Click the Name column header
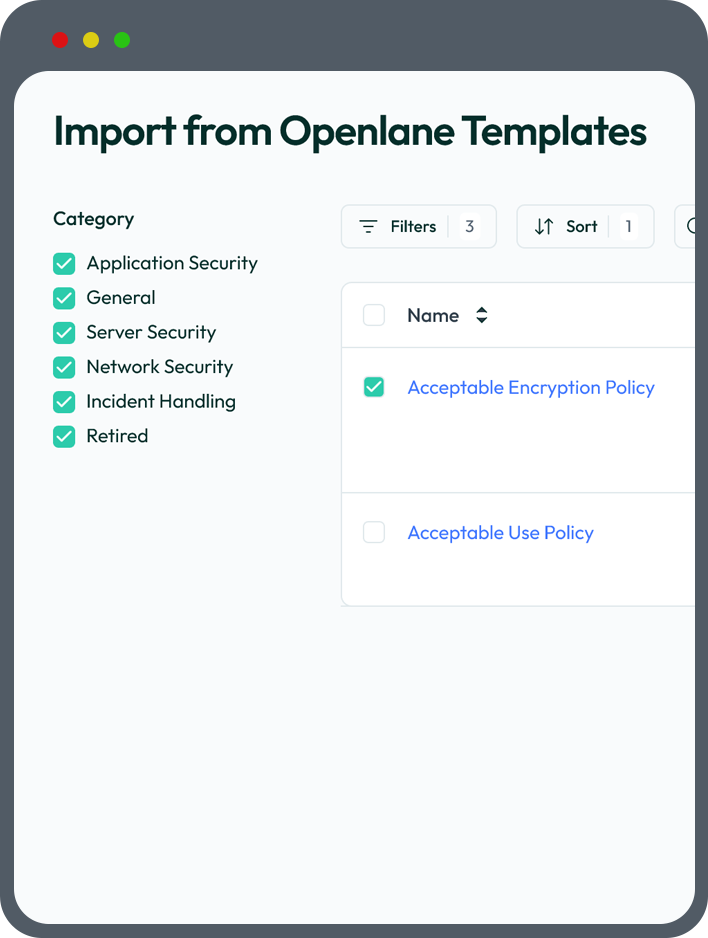Screen dimensions: 708x938 pyautogui.click(x=433, y=315)
